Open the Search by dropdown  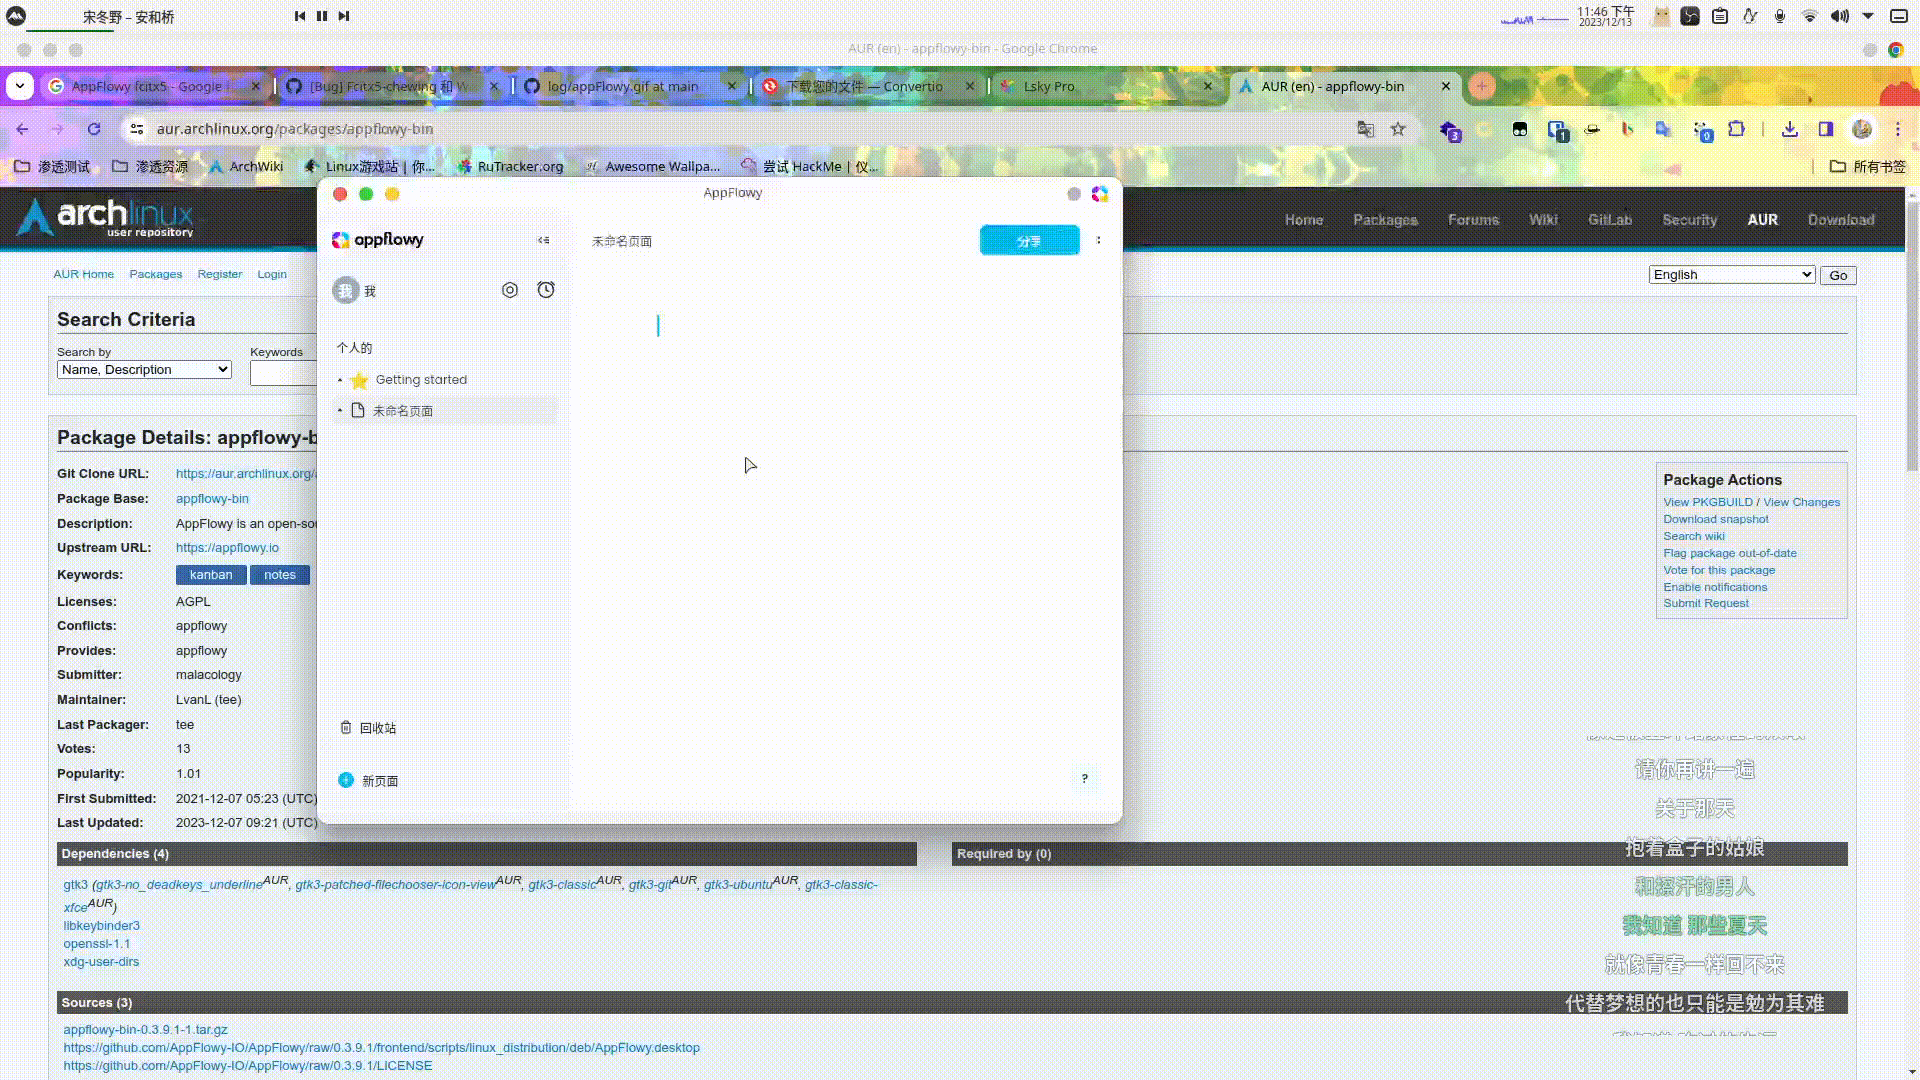click(x=144, y=370)
